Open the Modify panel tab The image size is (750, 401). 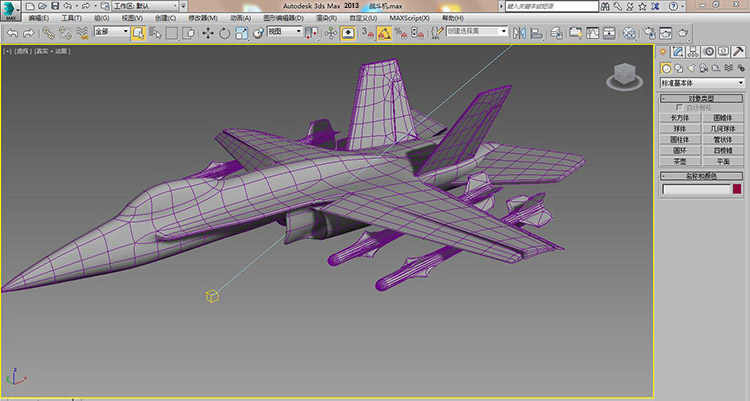pos(678,51)
